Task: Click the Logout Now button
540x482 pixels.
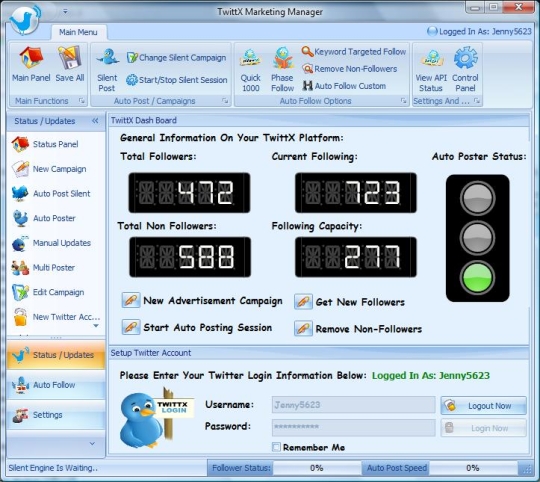Action: click(x=484, y=406)
